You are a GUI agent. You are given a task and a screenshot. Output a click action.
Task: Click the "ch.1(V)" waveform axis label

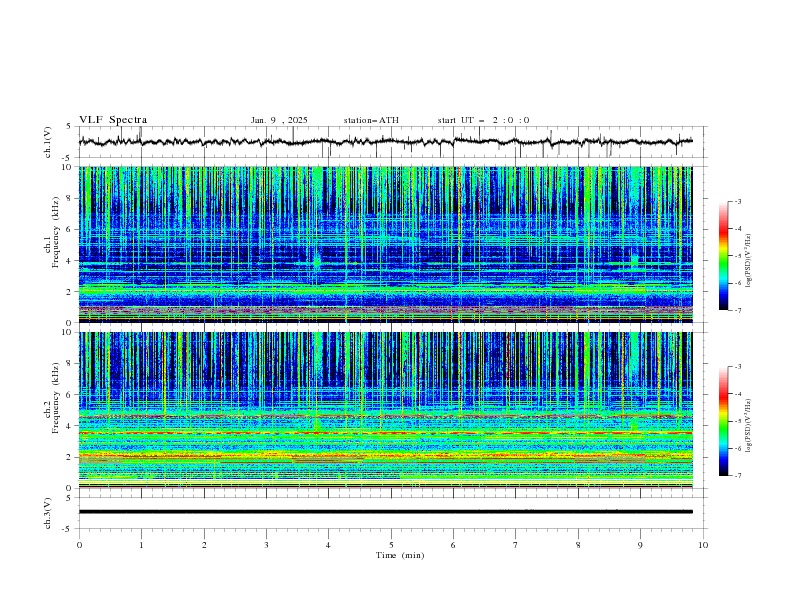[x=48, y=142]
